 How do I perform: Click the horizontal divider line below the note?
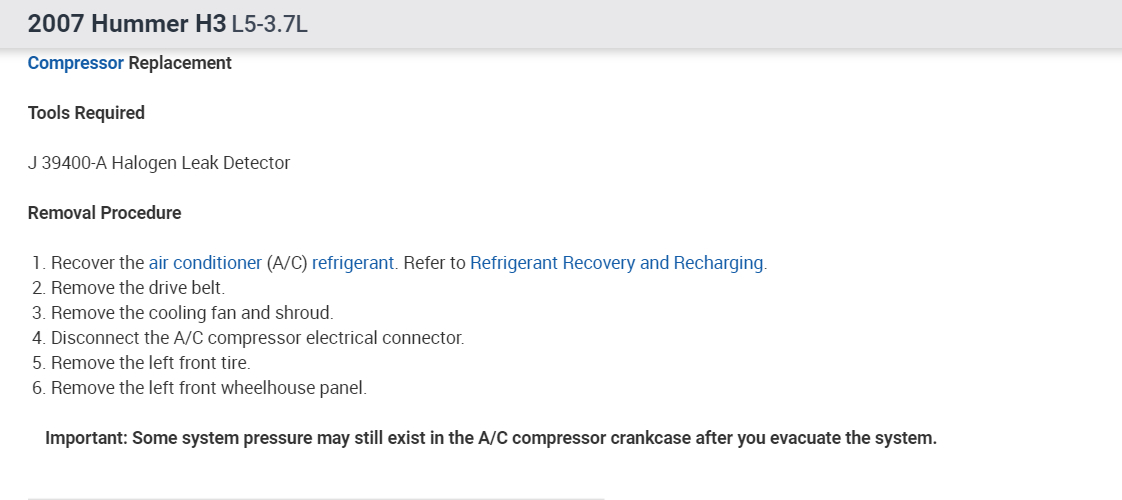click(315, 498)
